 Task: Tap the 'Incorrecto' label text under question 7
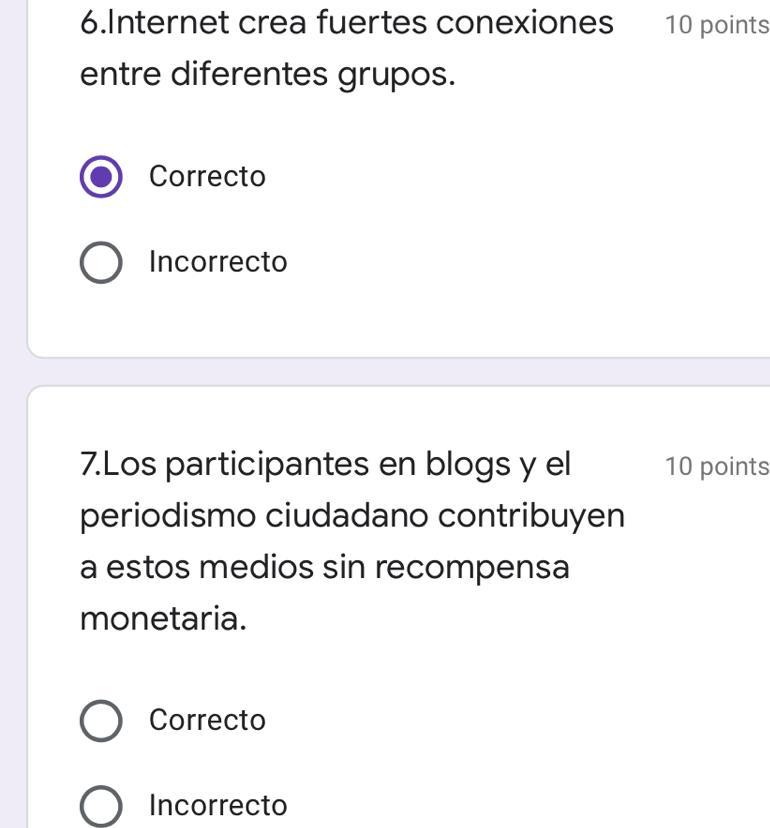click(x=218, y=805)
